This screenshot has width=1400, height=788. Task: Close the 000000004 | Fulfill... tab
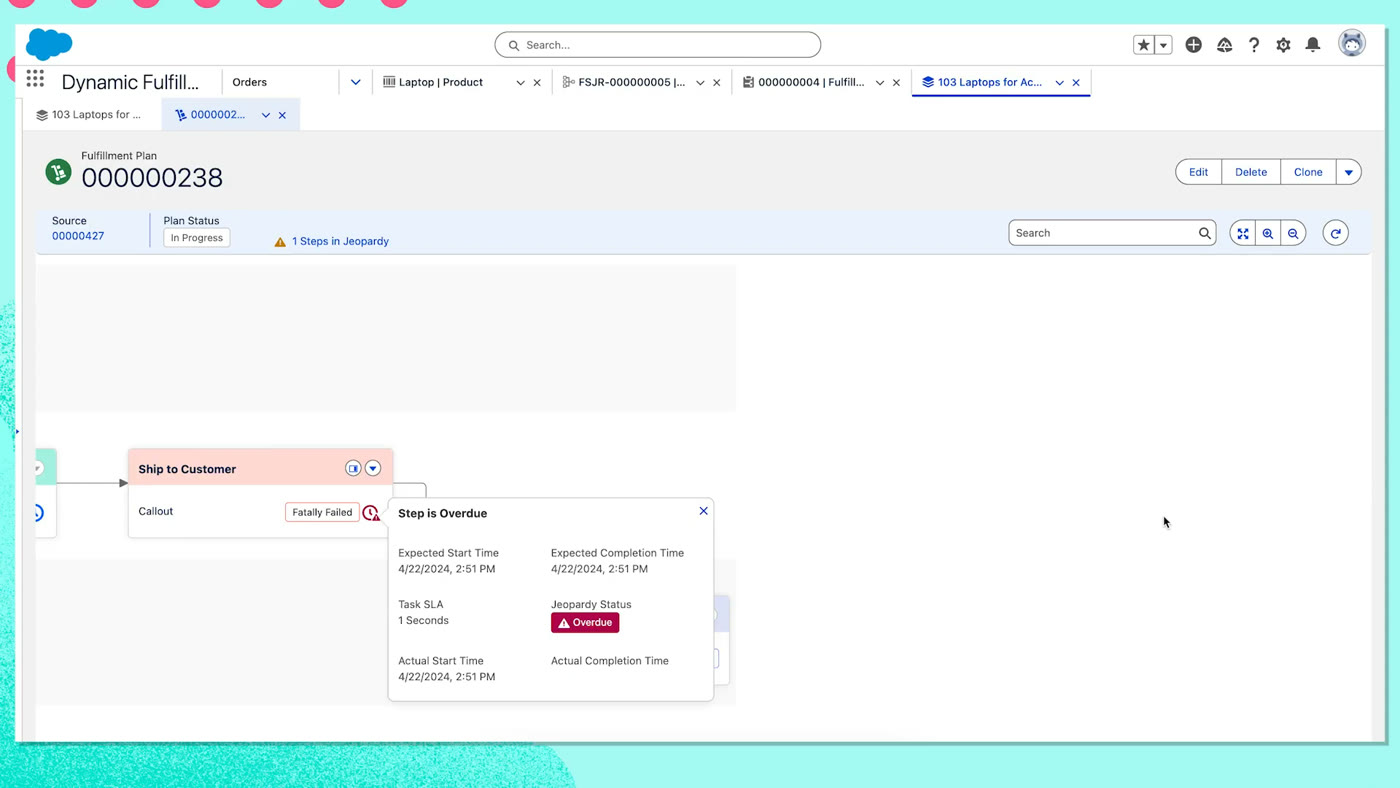pyautogui.click(x=896, y=83)
